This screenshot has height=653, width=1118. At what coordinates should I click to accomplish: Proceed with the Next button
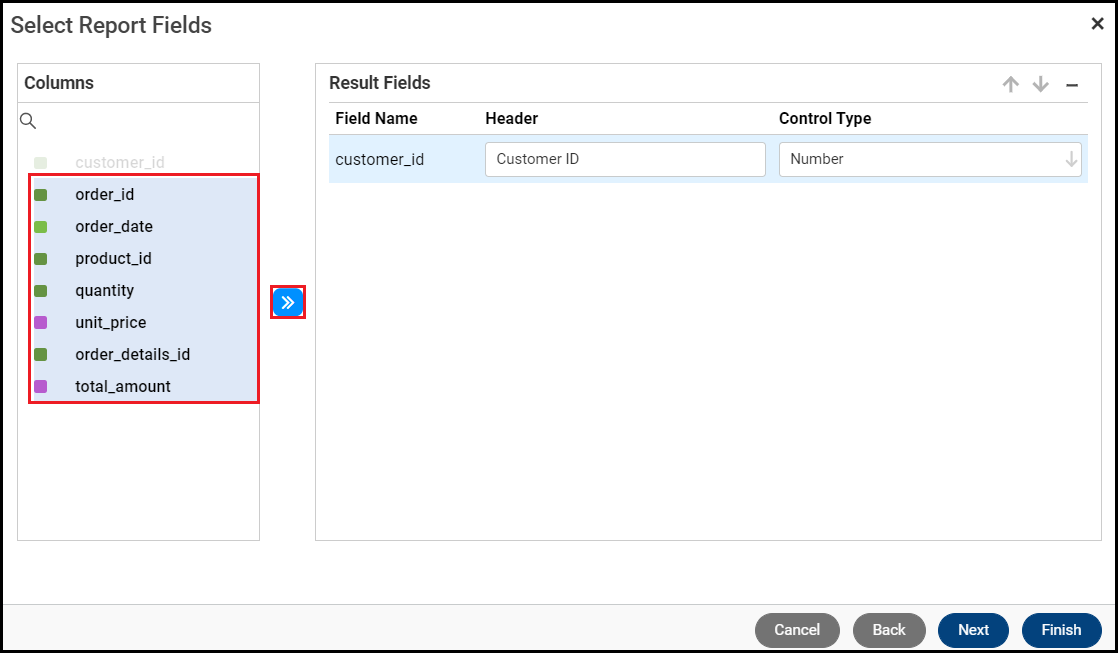(973, 630)
